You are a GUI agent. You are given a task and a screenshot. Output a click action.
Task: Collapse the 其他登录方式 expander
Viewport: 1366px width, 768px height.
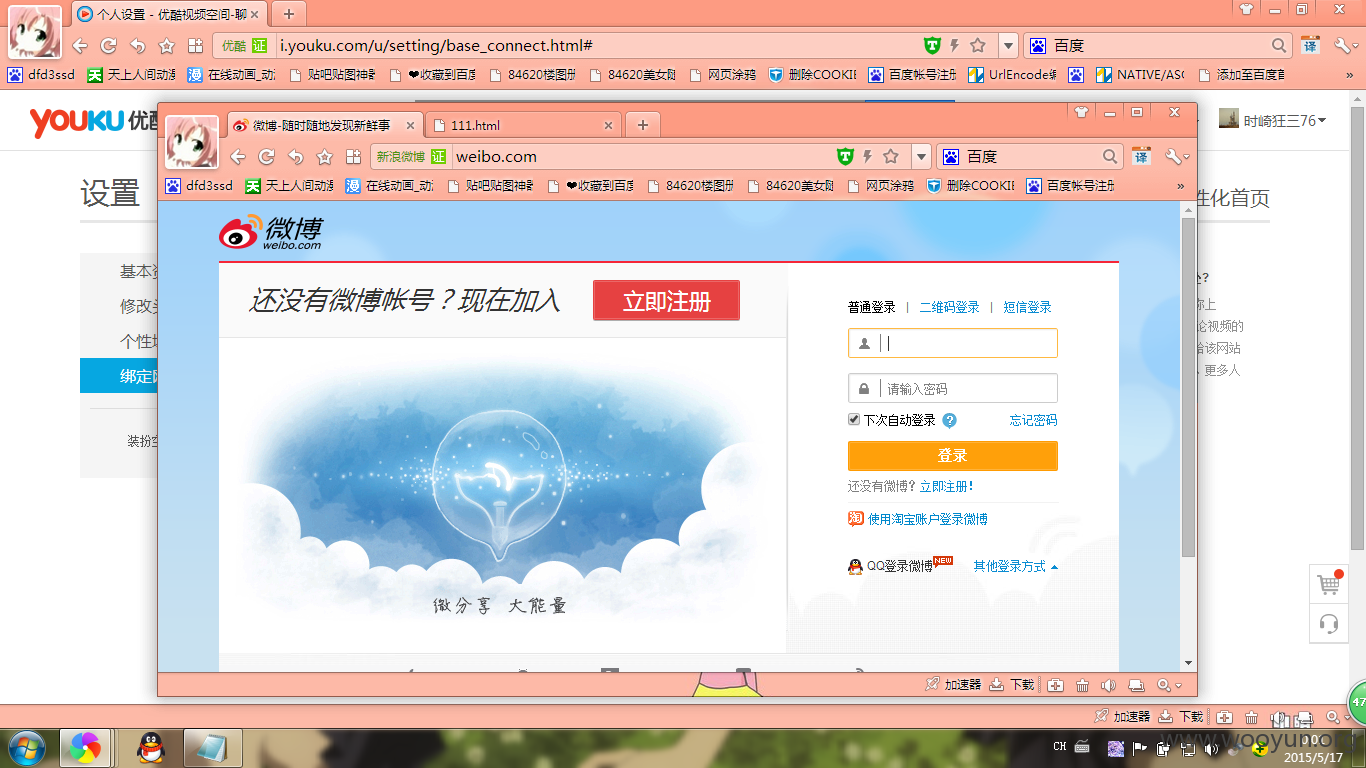1015,566
